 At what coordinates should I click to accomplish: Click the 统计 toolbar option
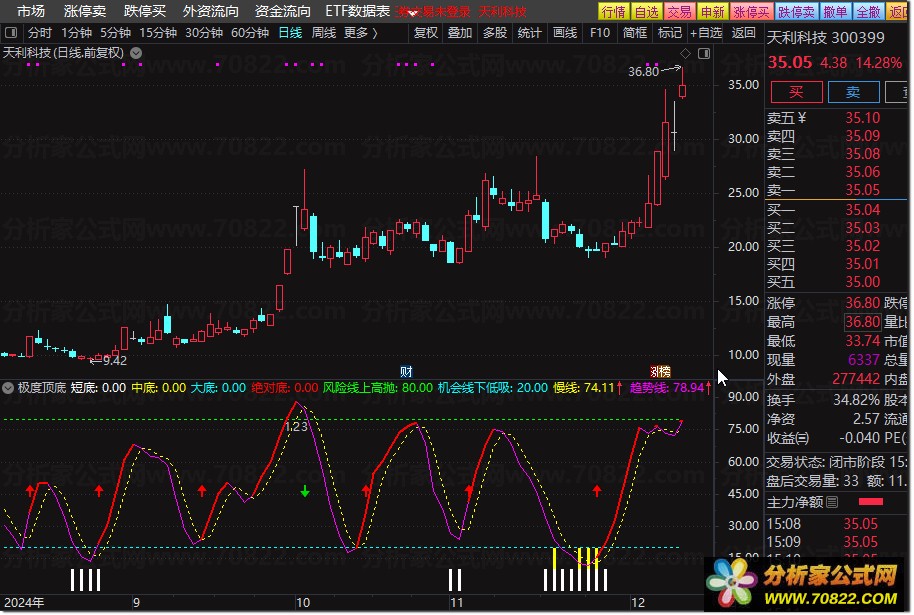(x=530, y=33)
